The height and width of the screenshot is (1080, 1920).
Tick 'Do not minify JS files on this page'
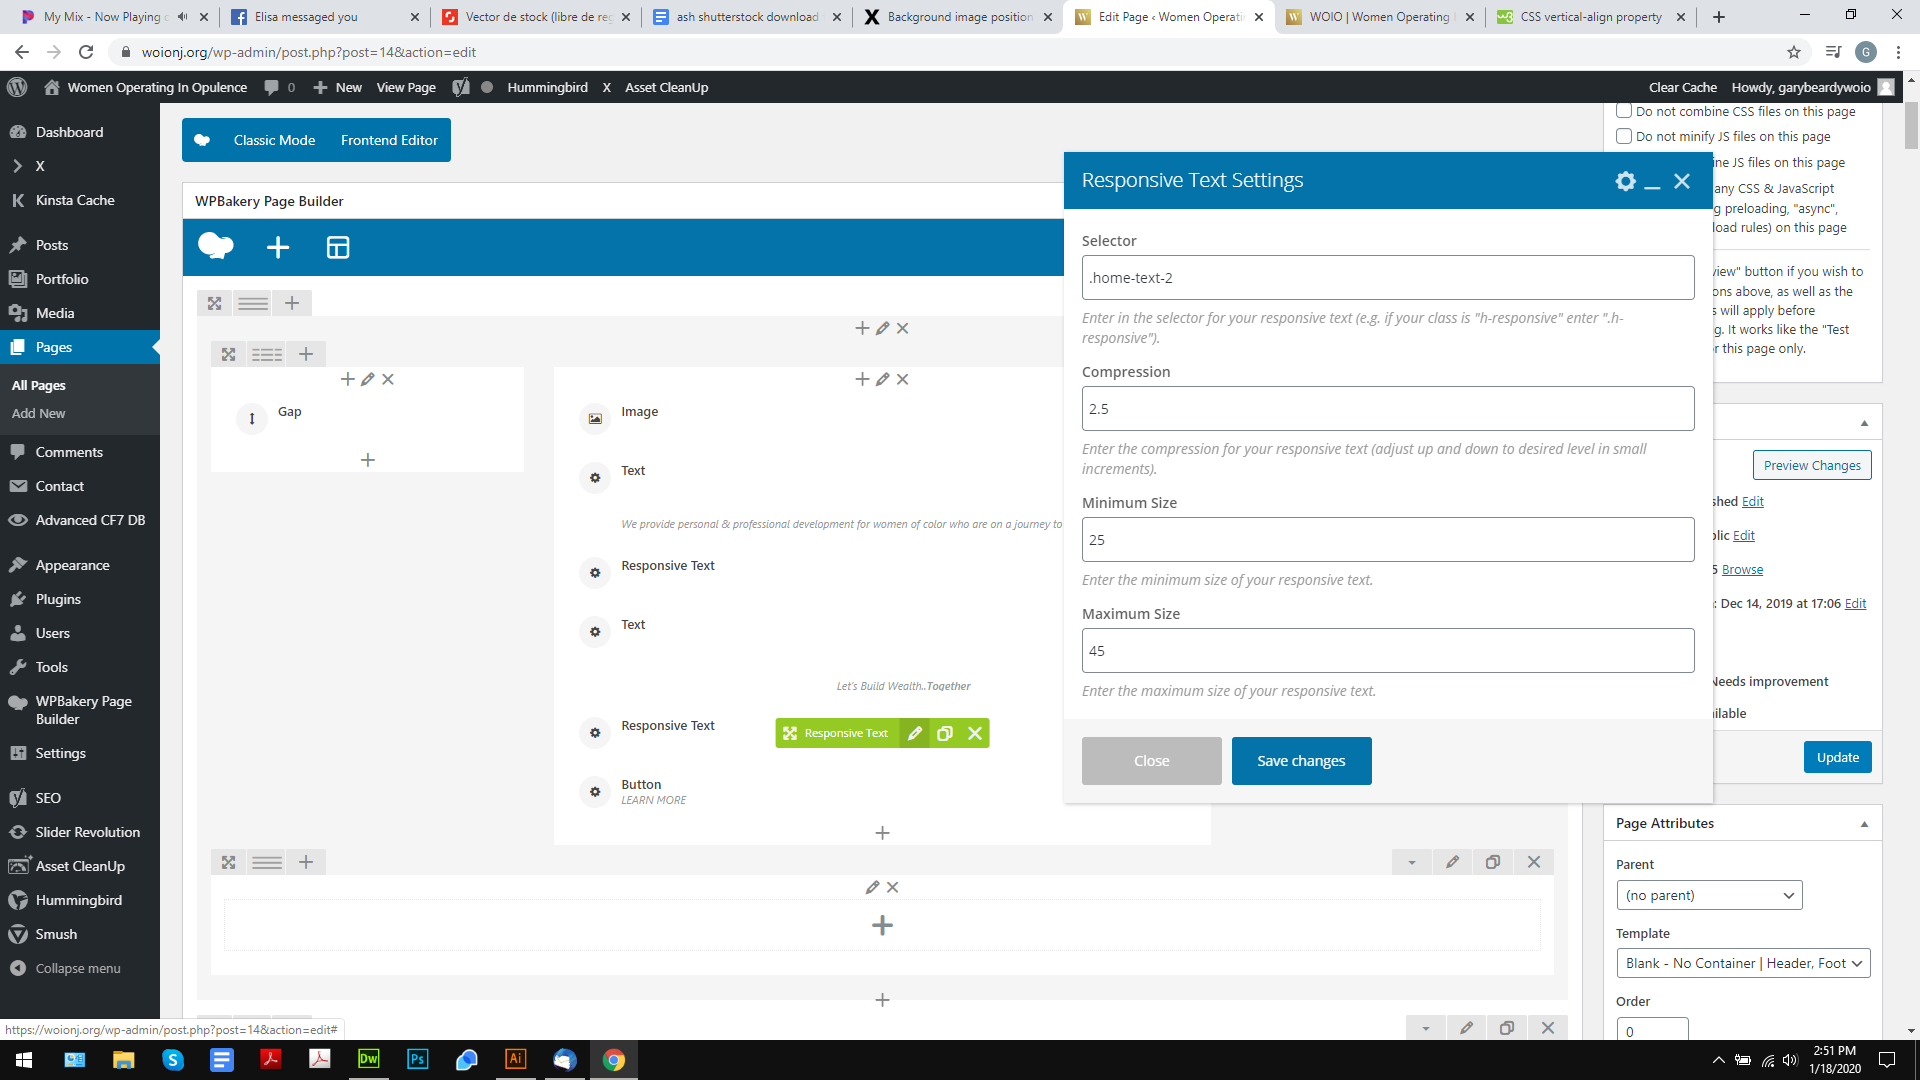point(1624,136)
